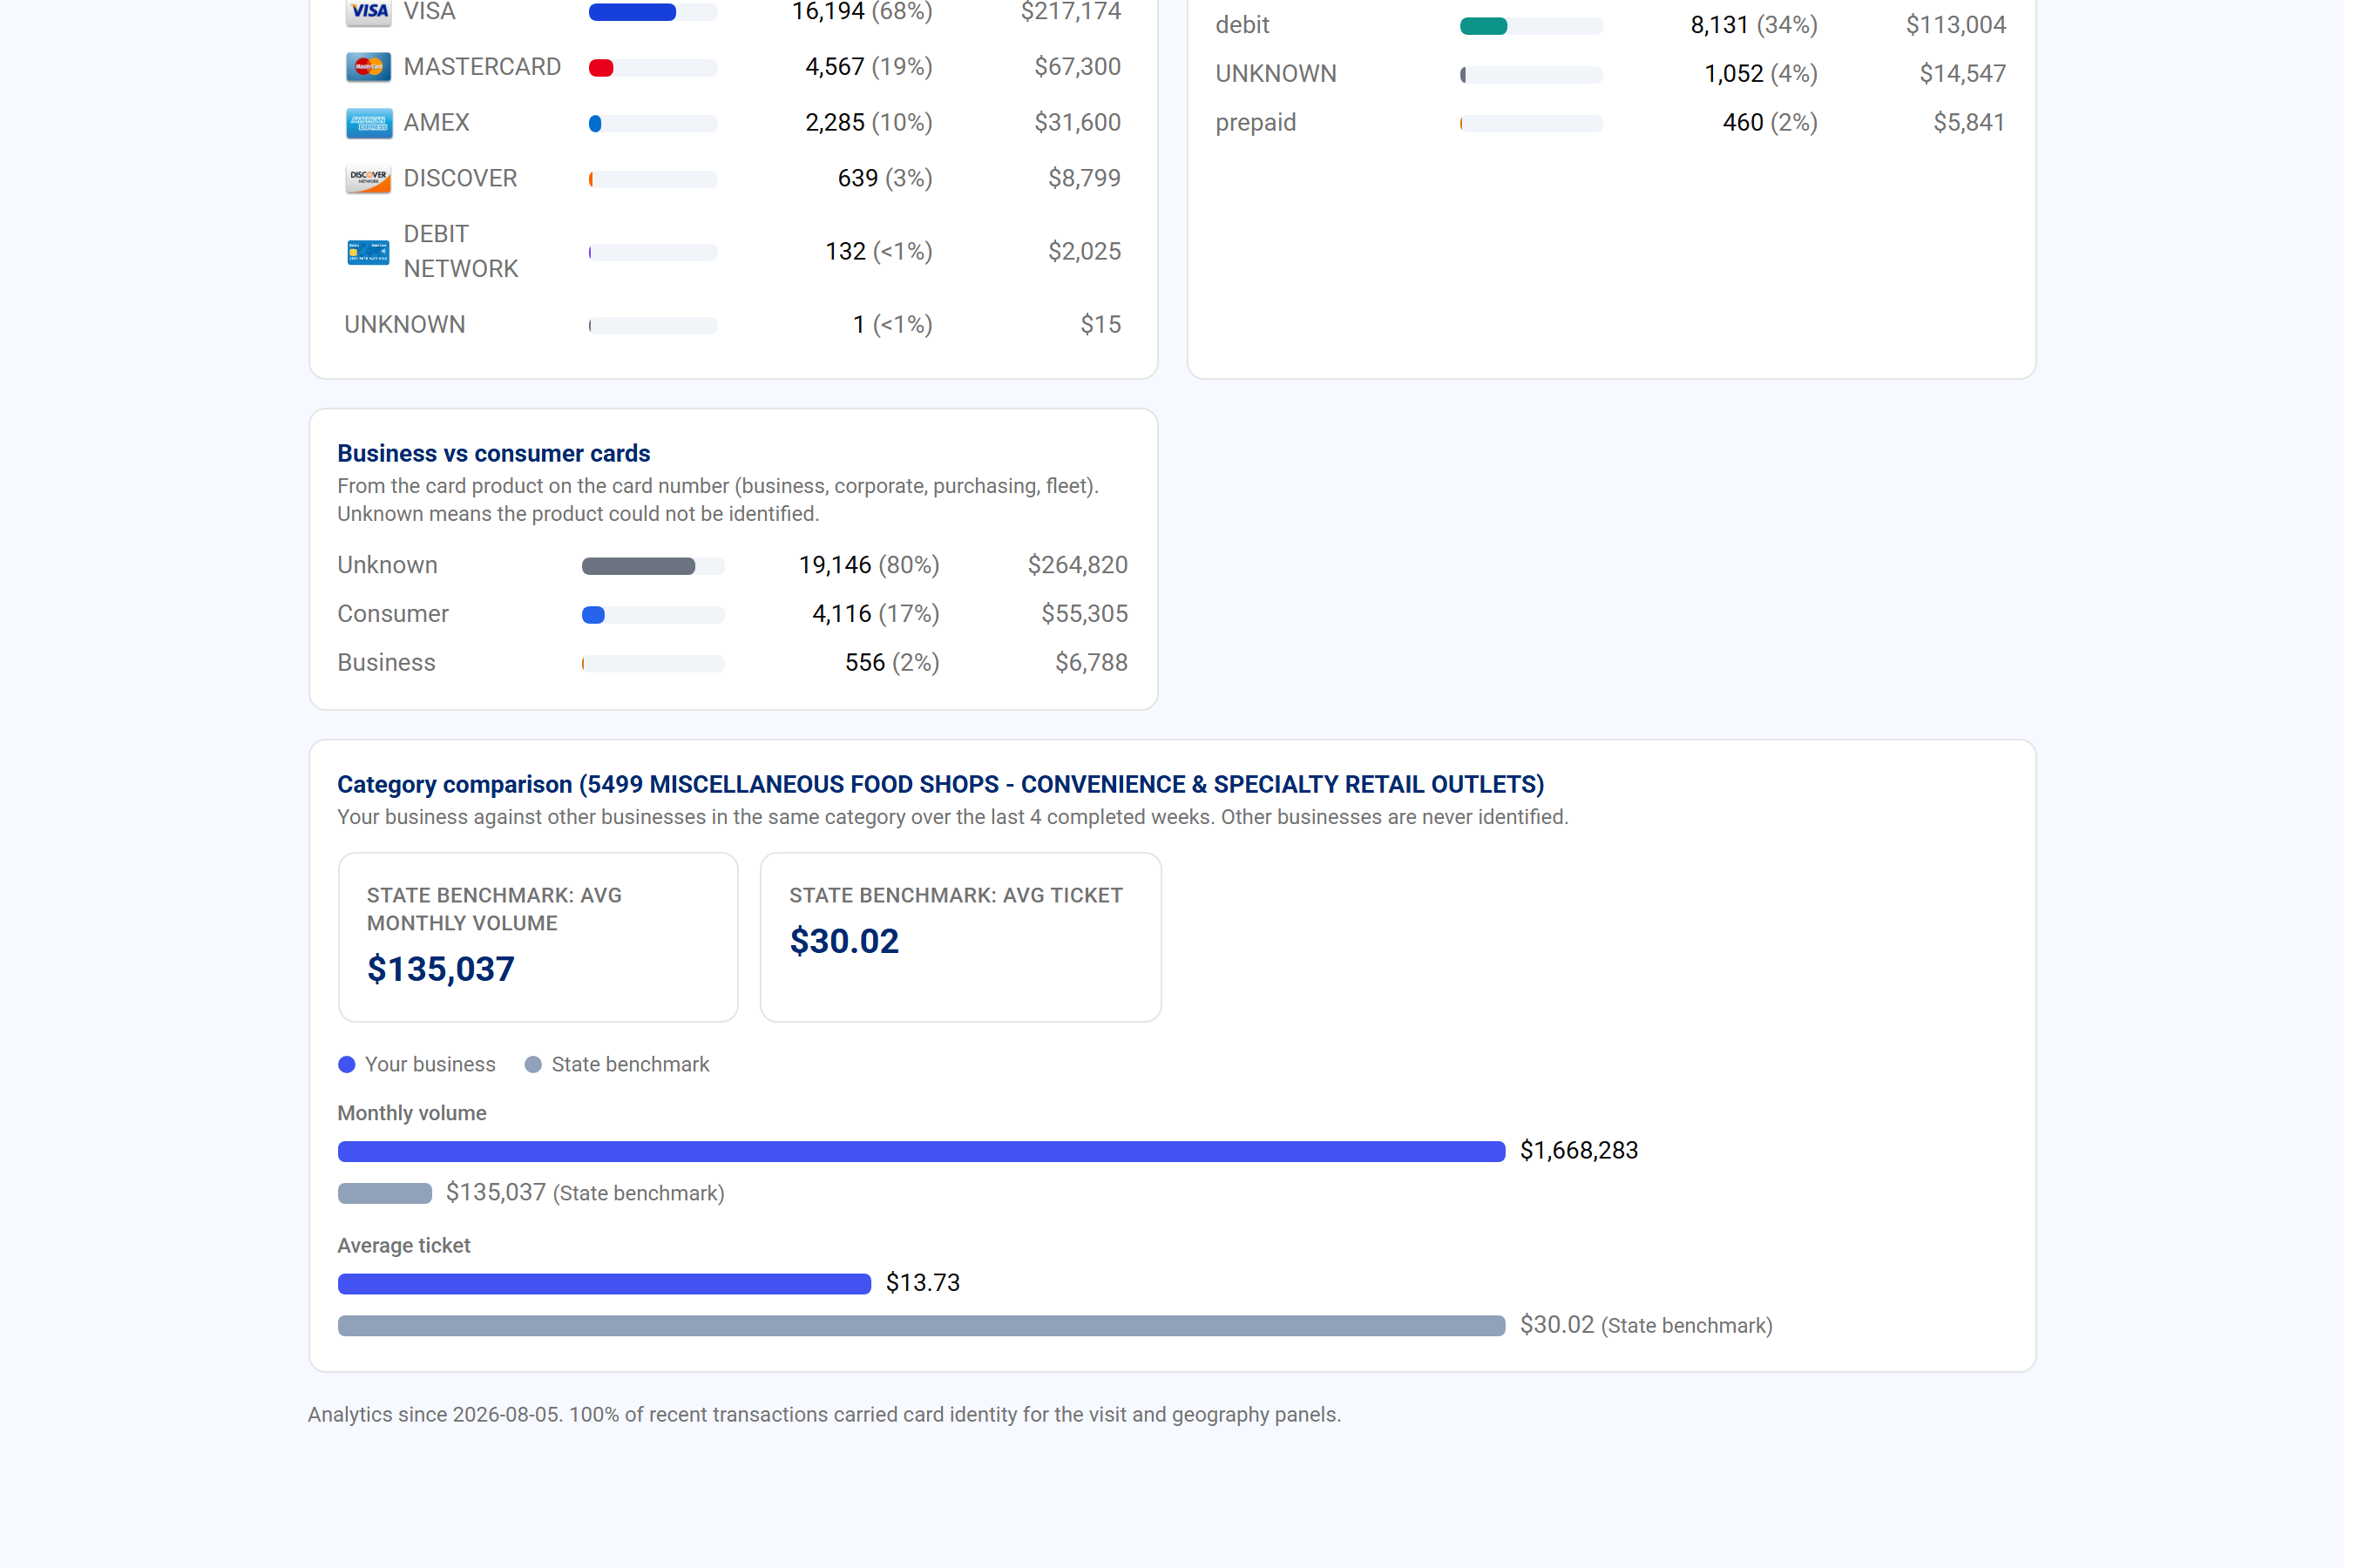Select the Category comparison heading

click(940, 785)
